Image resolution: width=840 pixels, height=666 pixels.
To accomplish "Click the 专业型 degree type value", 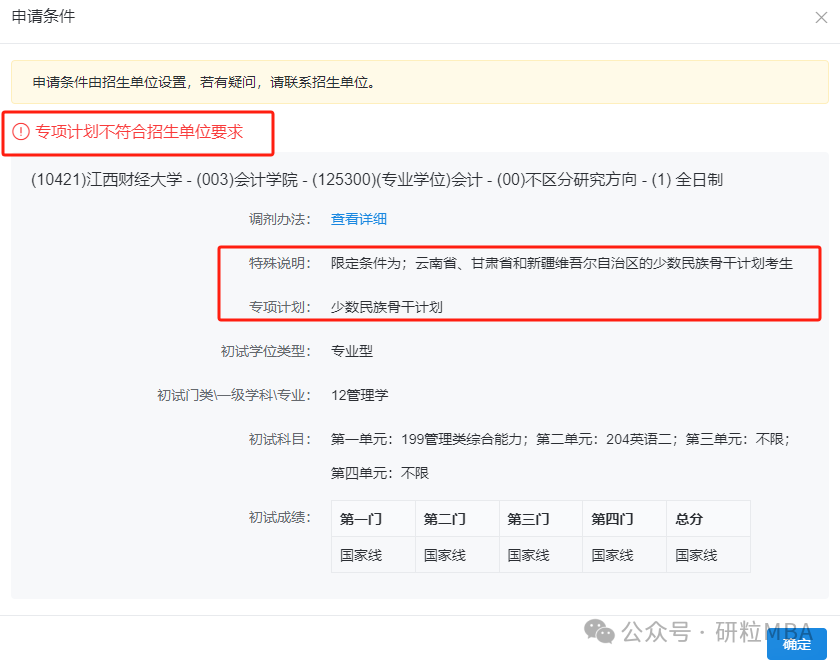I will tap(351, 351).
